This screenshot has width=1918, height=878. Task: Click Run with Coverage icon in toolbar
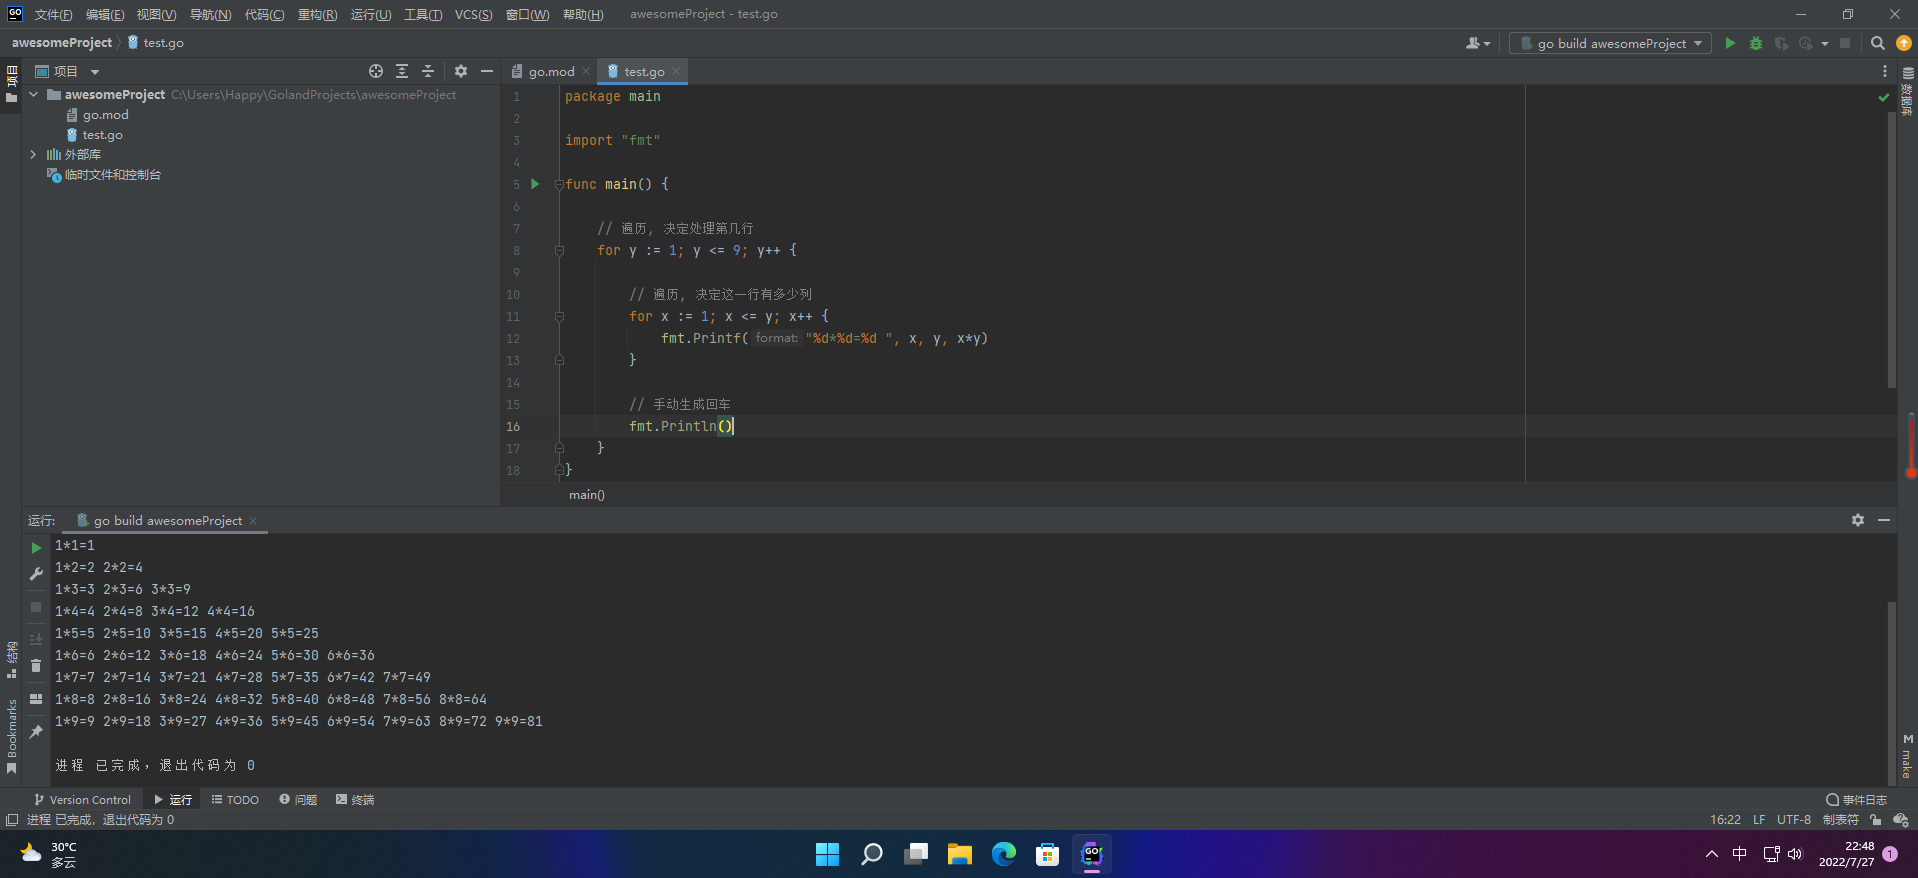click(x=1781, y=43)
